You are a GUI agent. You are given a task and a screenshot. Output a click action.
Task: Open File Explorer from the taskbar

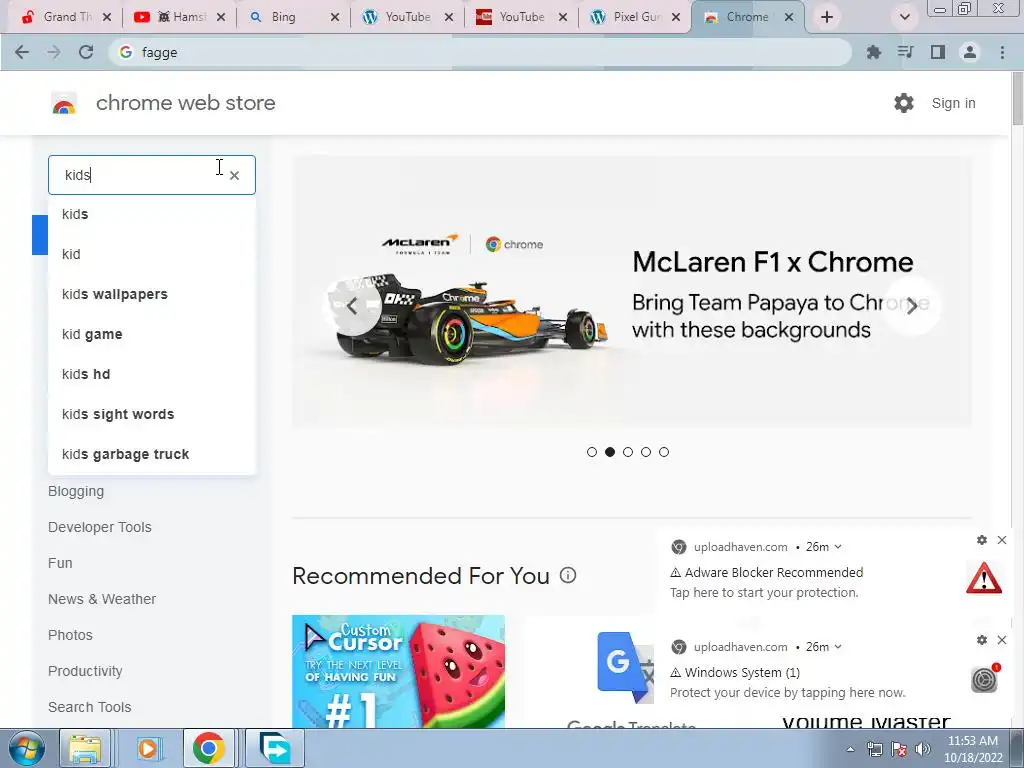pyautogui.click(x=85, y=748)
